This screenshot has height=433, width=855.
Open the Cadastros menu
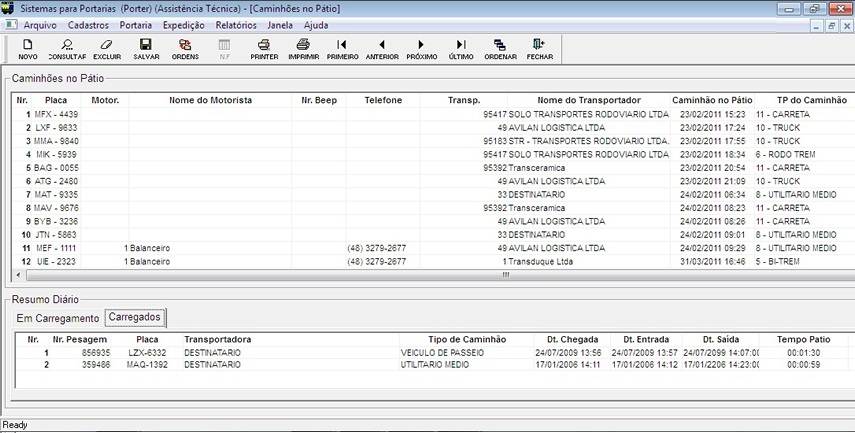pyautogui.click(x=88, y=25)
